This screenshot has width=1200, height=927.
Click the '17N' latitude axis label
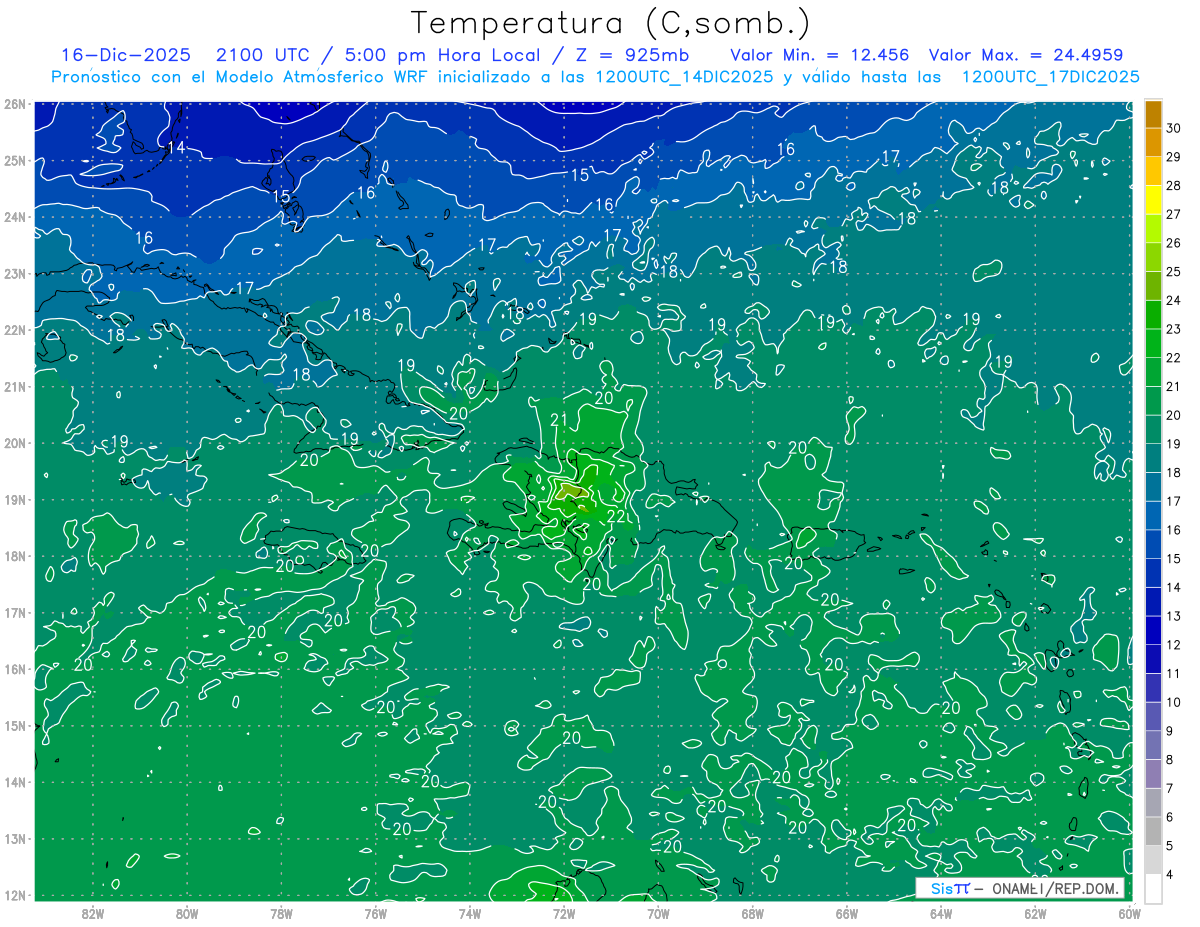click(x=15, y=613)
